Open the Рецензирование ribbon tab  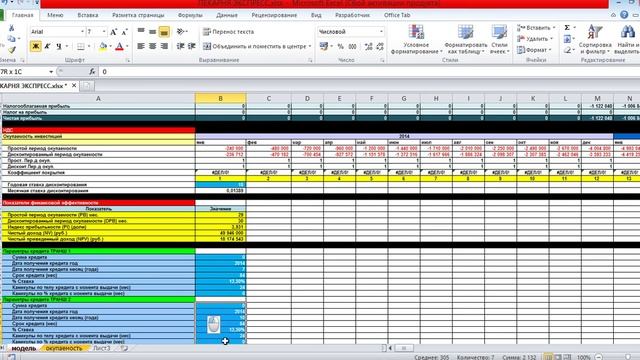(x=274, y=15)
